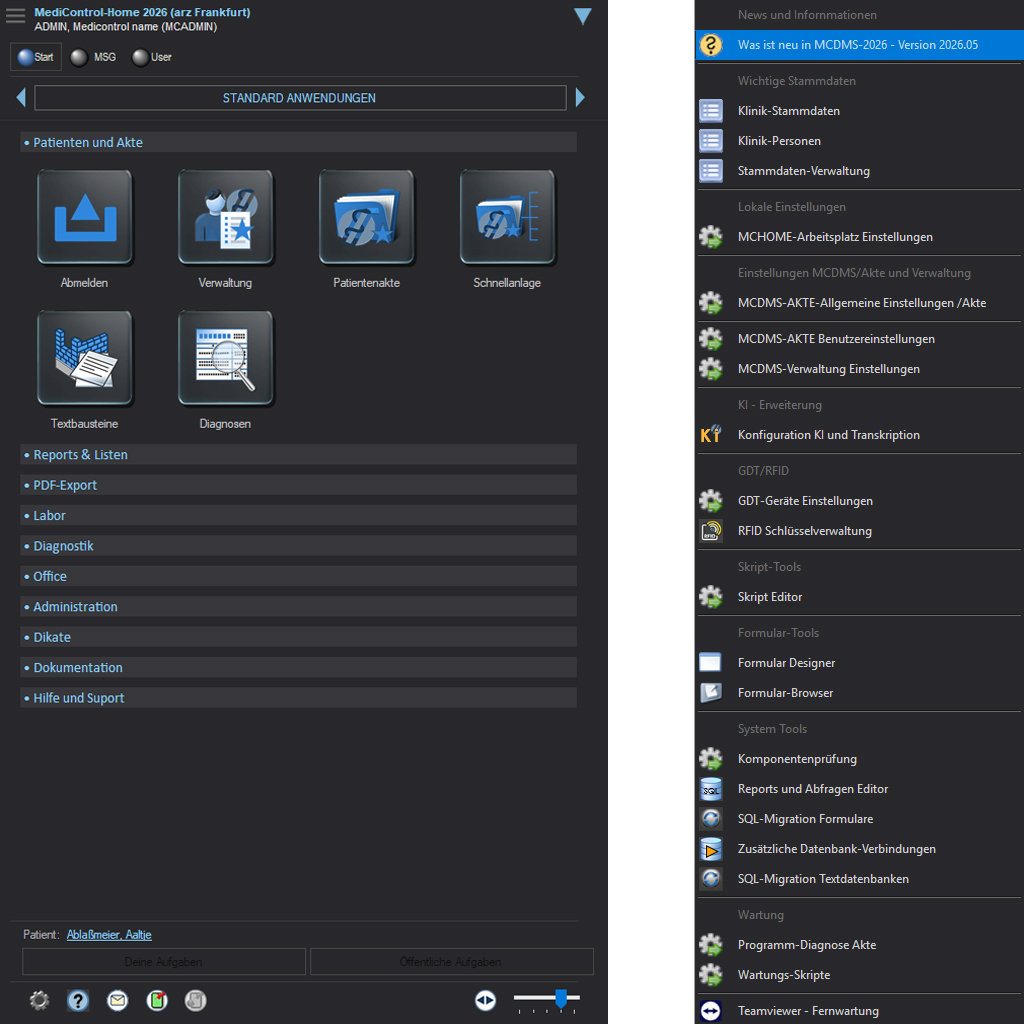Click the patient link Ablaßmeier, Aaltje

109,935
